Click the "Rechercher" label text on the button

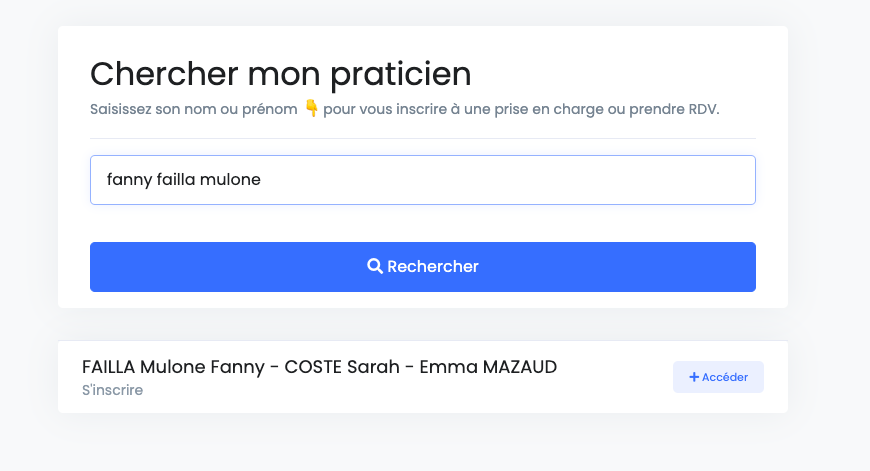(432, 266)
